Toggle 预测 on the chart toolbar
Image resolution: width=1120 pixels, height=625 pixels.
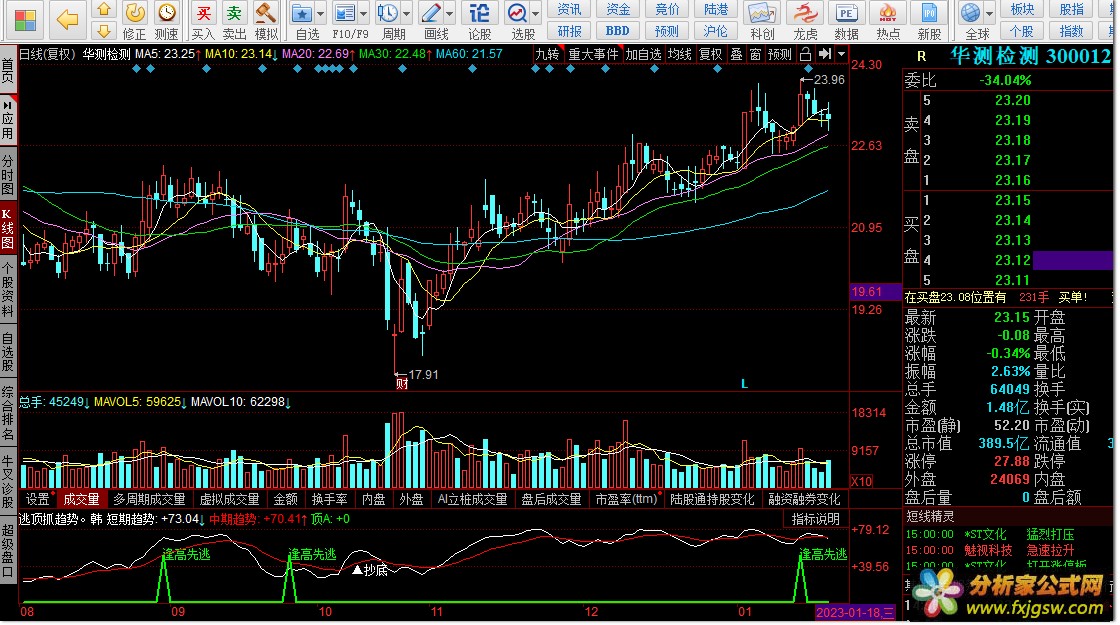click(779, 54)
